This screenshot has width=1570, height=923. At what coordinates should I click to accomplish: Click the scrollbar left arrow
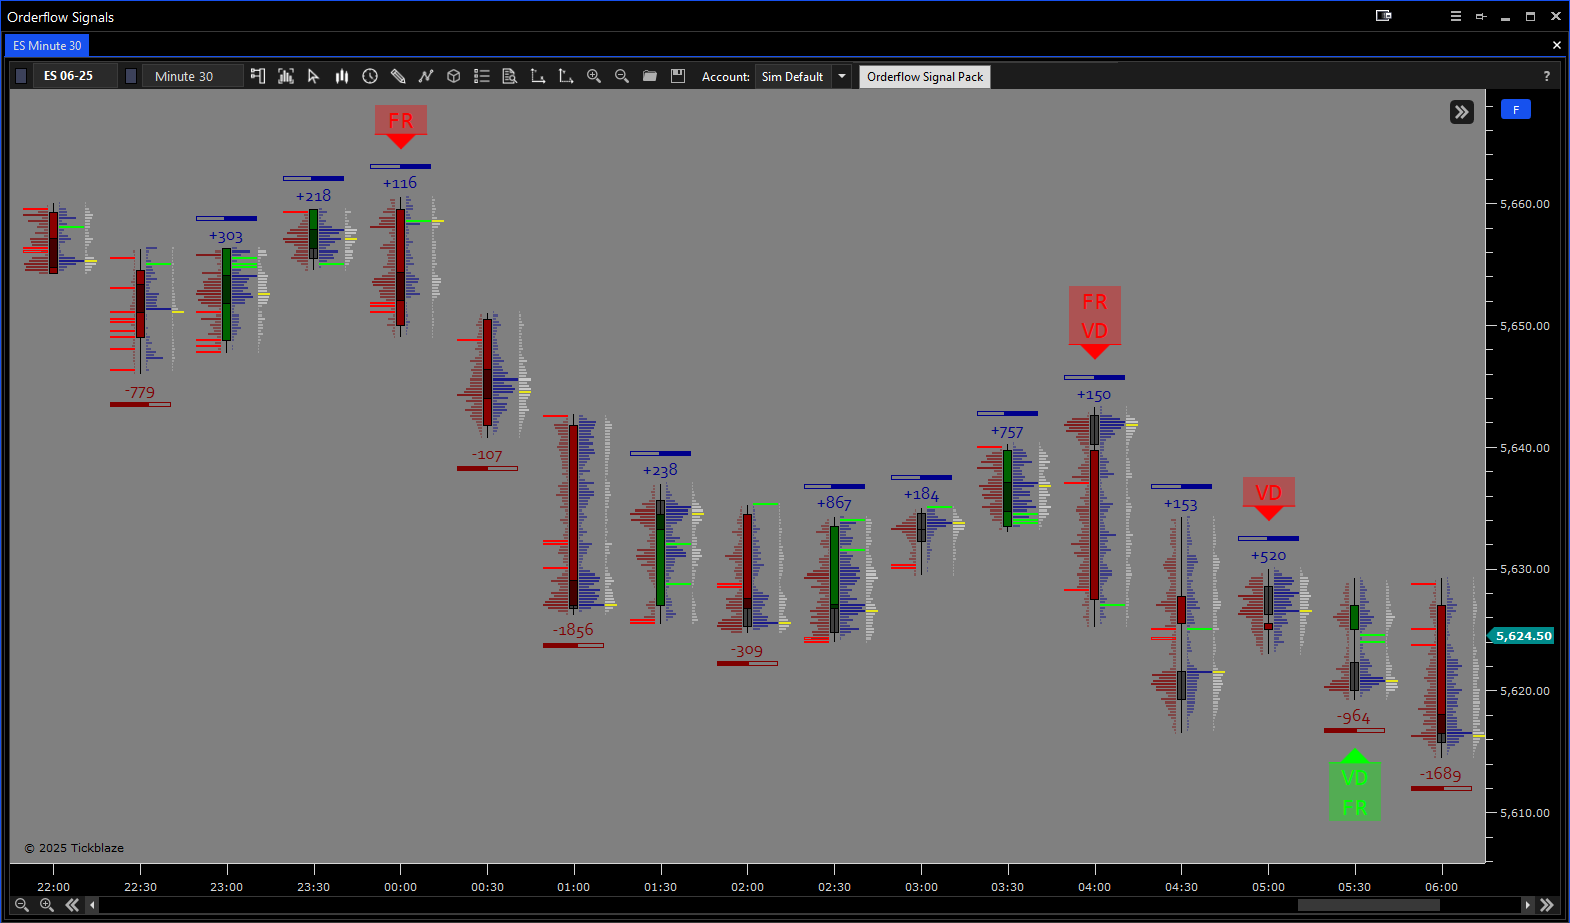[x=92, y=905]
